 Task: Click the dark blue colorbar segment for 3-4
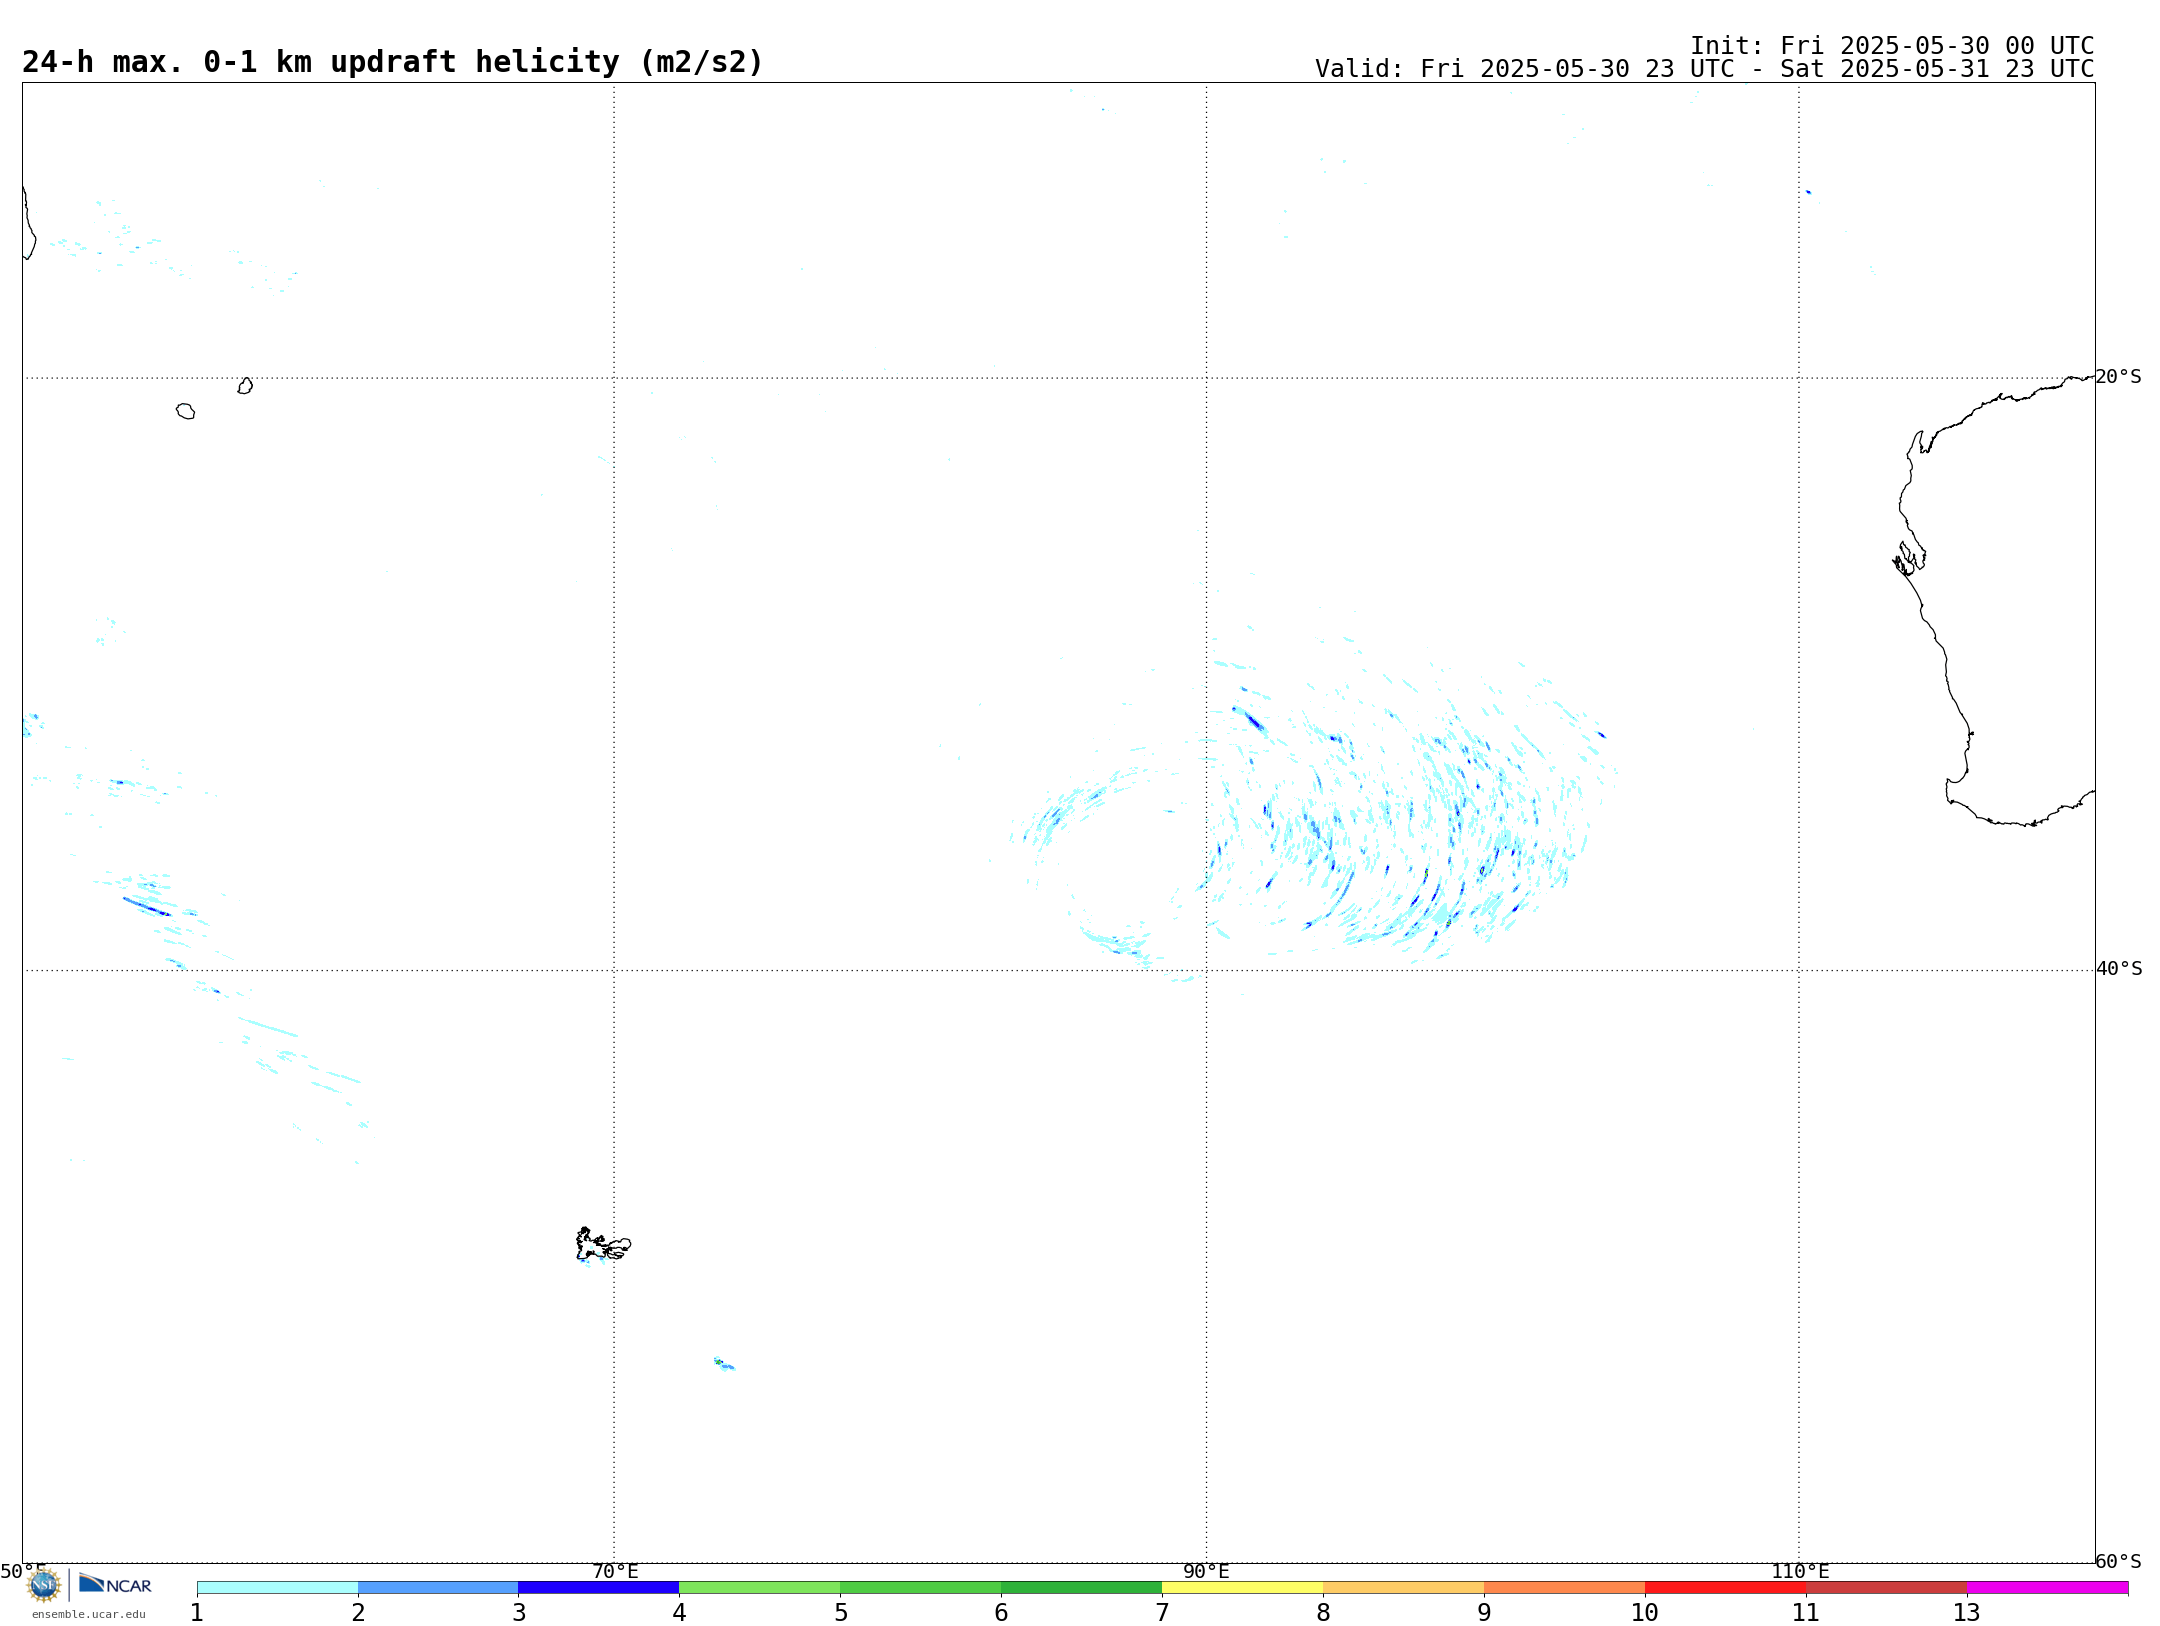pyautogui.click(x=599, y=1587)
